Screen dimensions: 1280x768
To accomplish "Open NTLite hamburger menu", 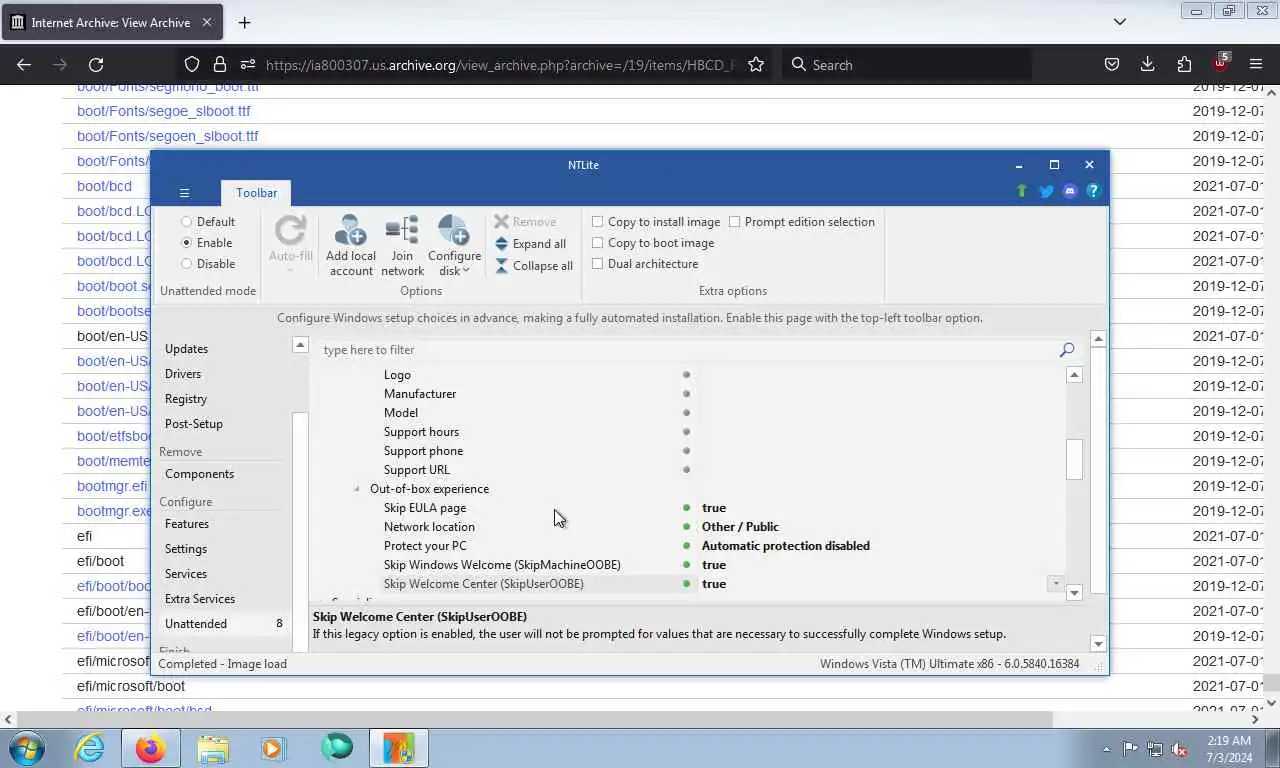I will tap(184, 193).
